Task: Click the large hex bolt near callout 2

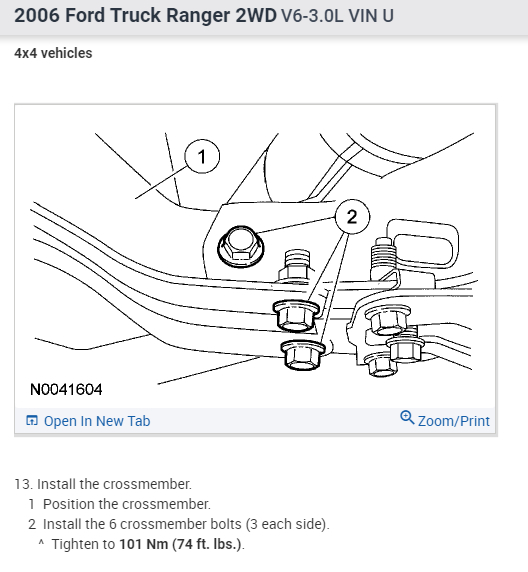Action: 240,245
